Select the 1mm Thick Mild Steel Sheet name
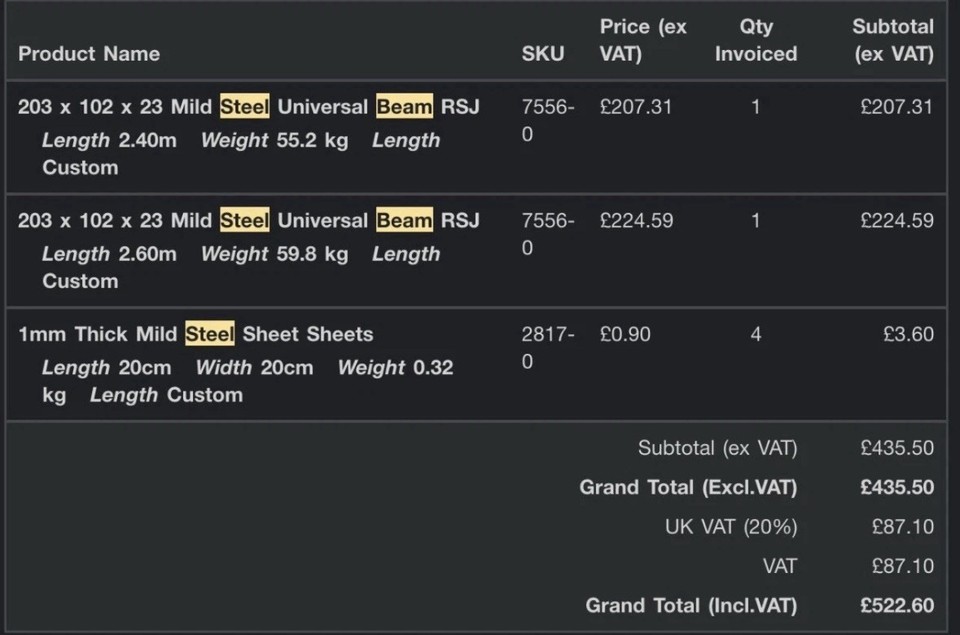960x635 pixels. click(x=195, y=334)
